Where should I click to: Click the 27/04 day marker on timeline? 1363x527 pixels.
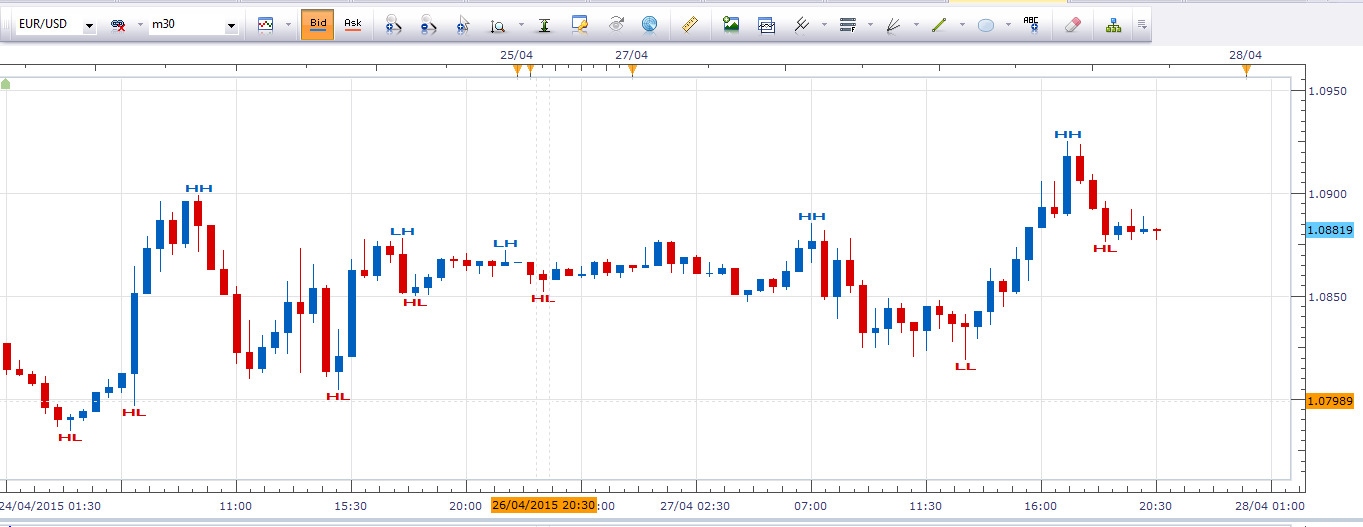[631, 56]
